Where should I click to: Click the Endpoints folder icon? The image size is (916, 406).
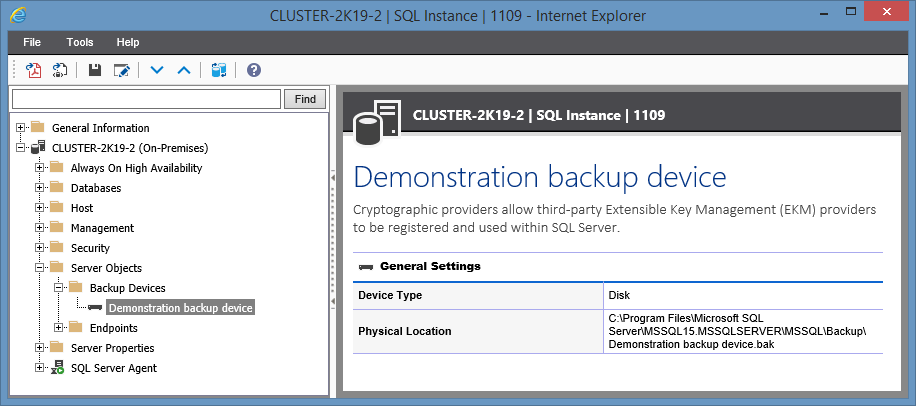(75, 327)
